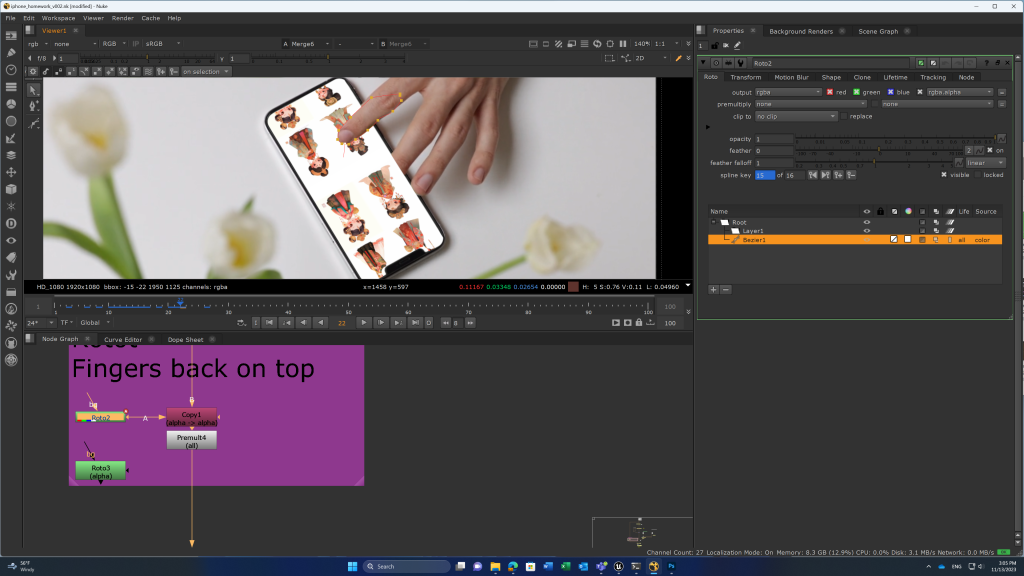Toggle the visible checkbox
The height and width of the screenshot is (576, 1024).
click(944, 175)
